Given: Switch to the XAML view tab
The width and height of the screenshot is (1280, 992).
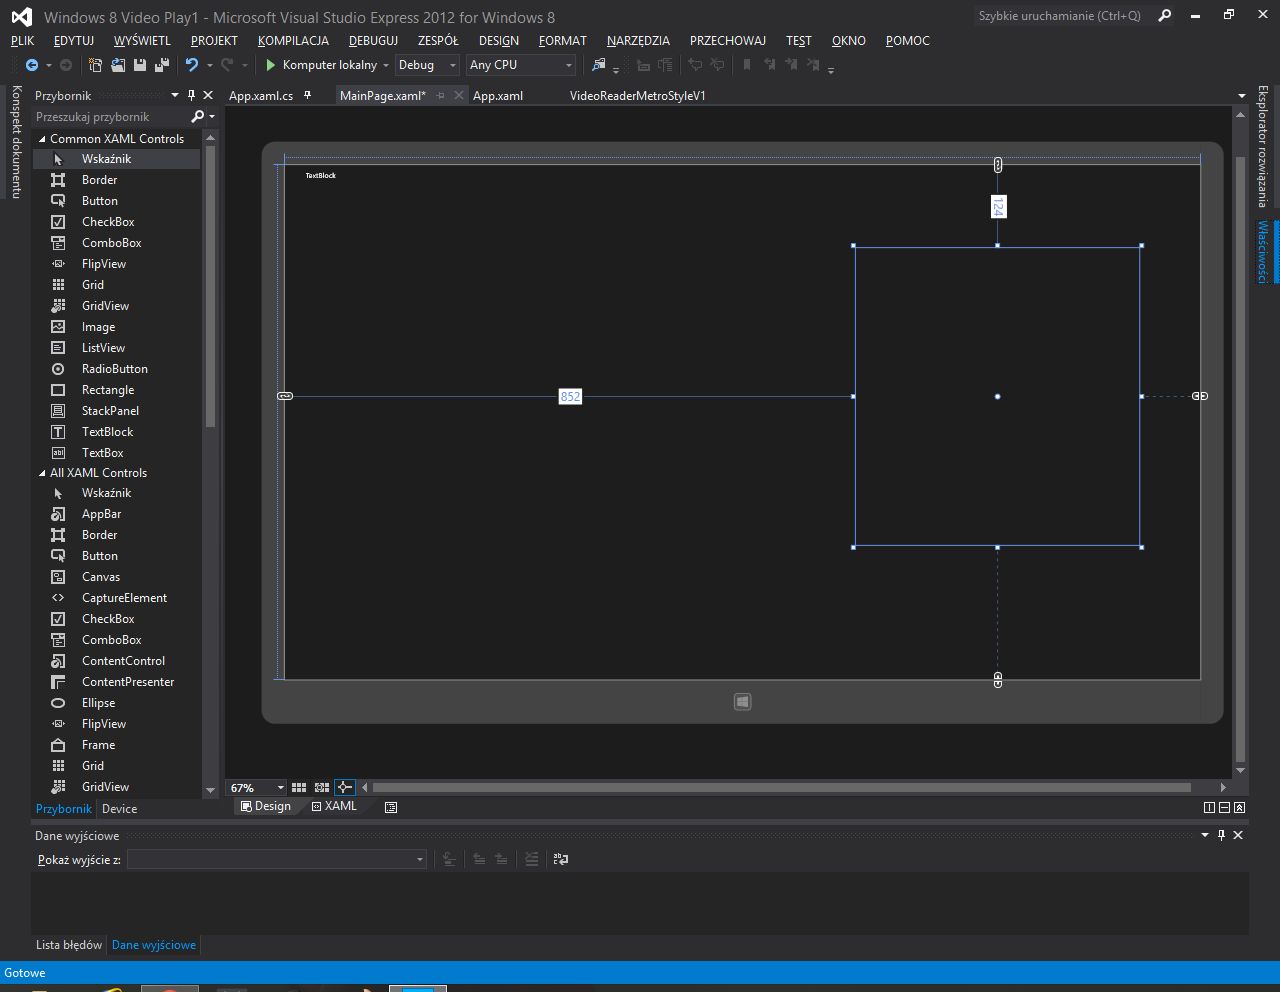Looking at the screenshot, I should [334, 806].
